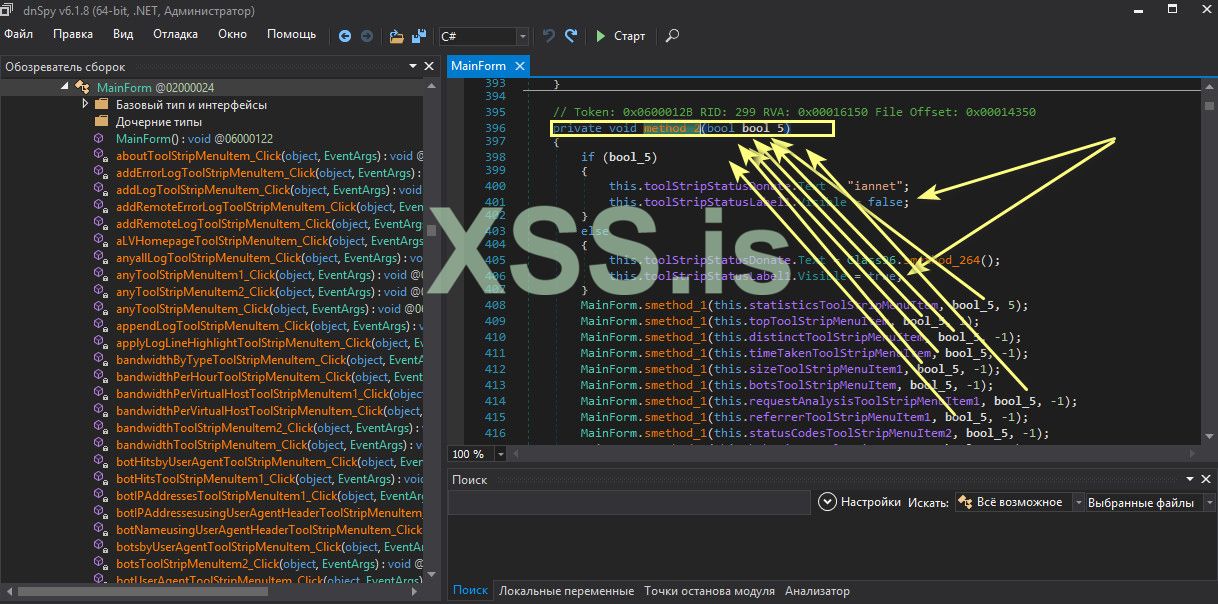This screenshot has height=604, width=1218.
Task: Click the navigate back arrow icon
Action: point(345,36)
